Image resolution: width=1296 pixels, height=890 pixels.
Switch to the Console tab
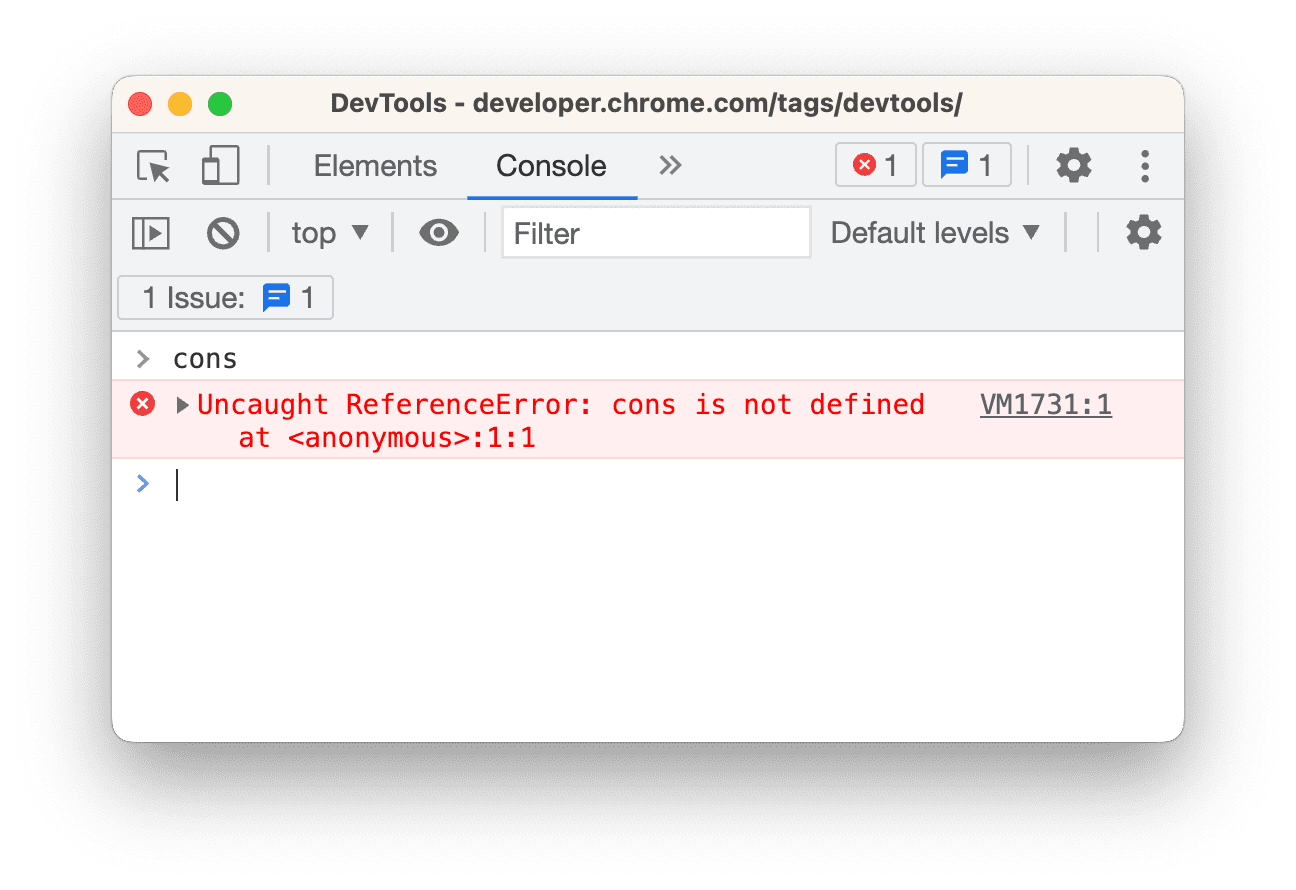(x=551, y=166)
